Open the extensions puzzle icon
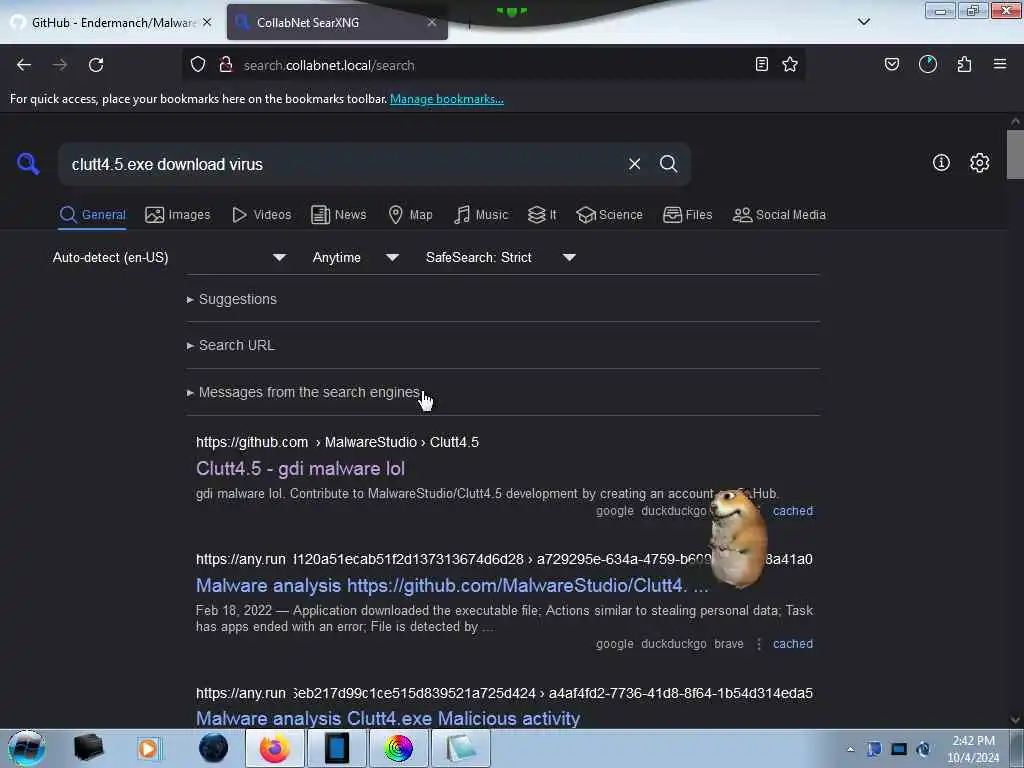The width and height of the screenshot is (1024, 768). pyautogui.click(x=964, y=64)
